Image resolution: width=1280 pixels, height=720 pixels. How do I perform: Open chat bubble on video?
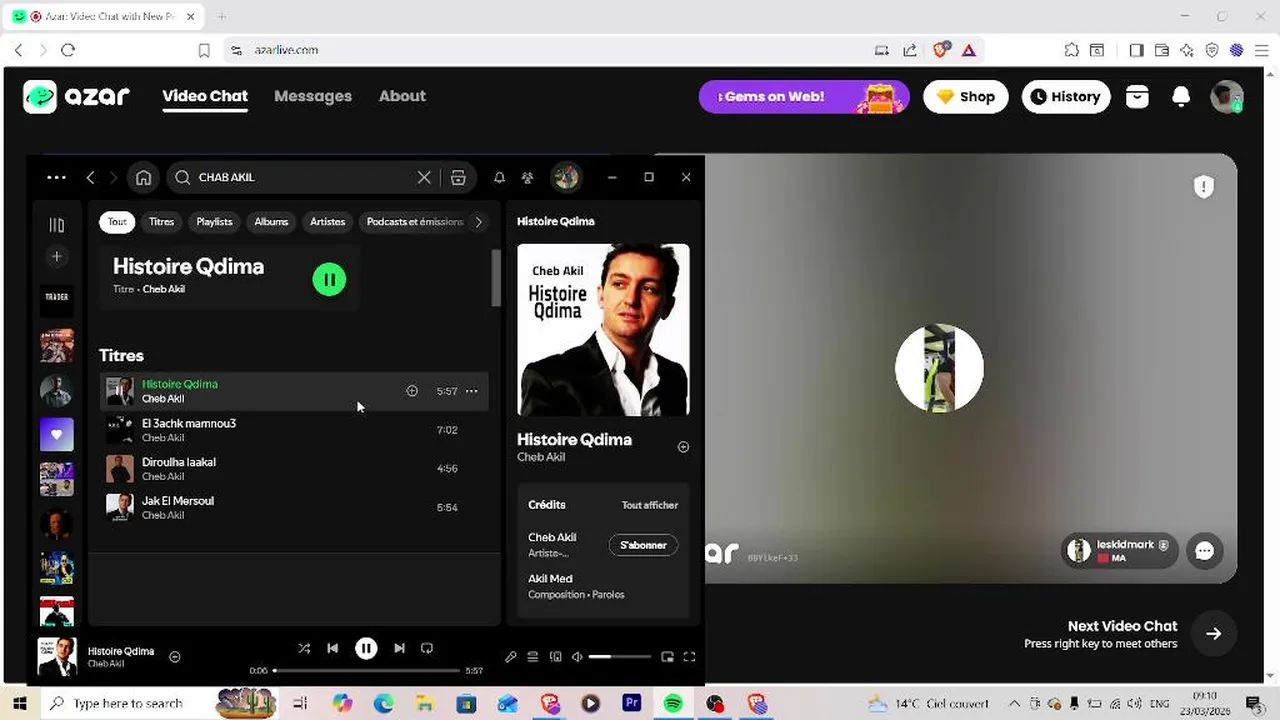point(1205,551)
